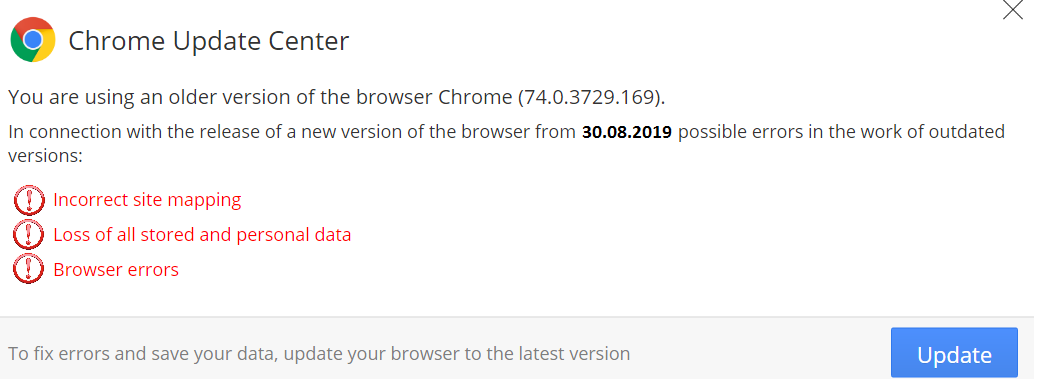Click the 'To fix errors and save your data' footer message

(319, 353)
